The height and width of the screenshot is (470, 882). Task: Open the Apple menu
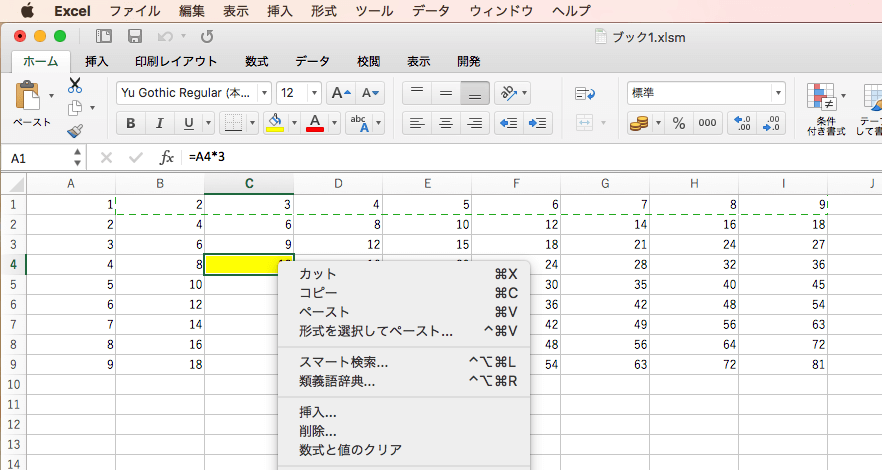[x=26, y=11]
